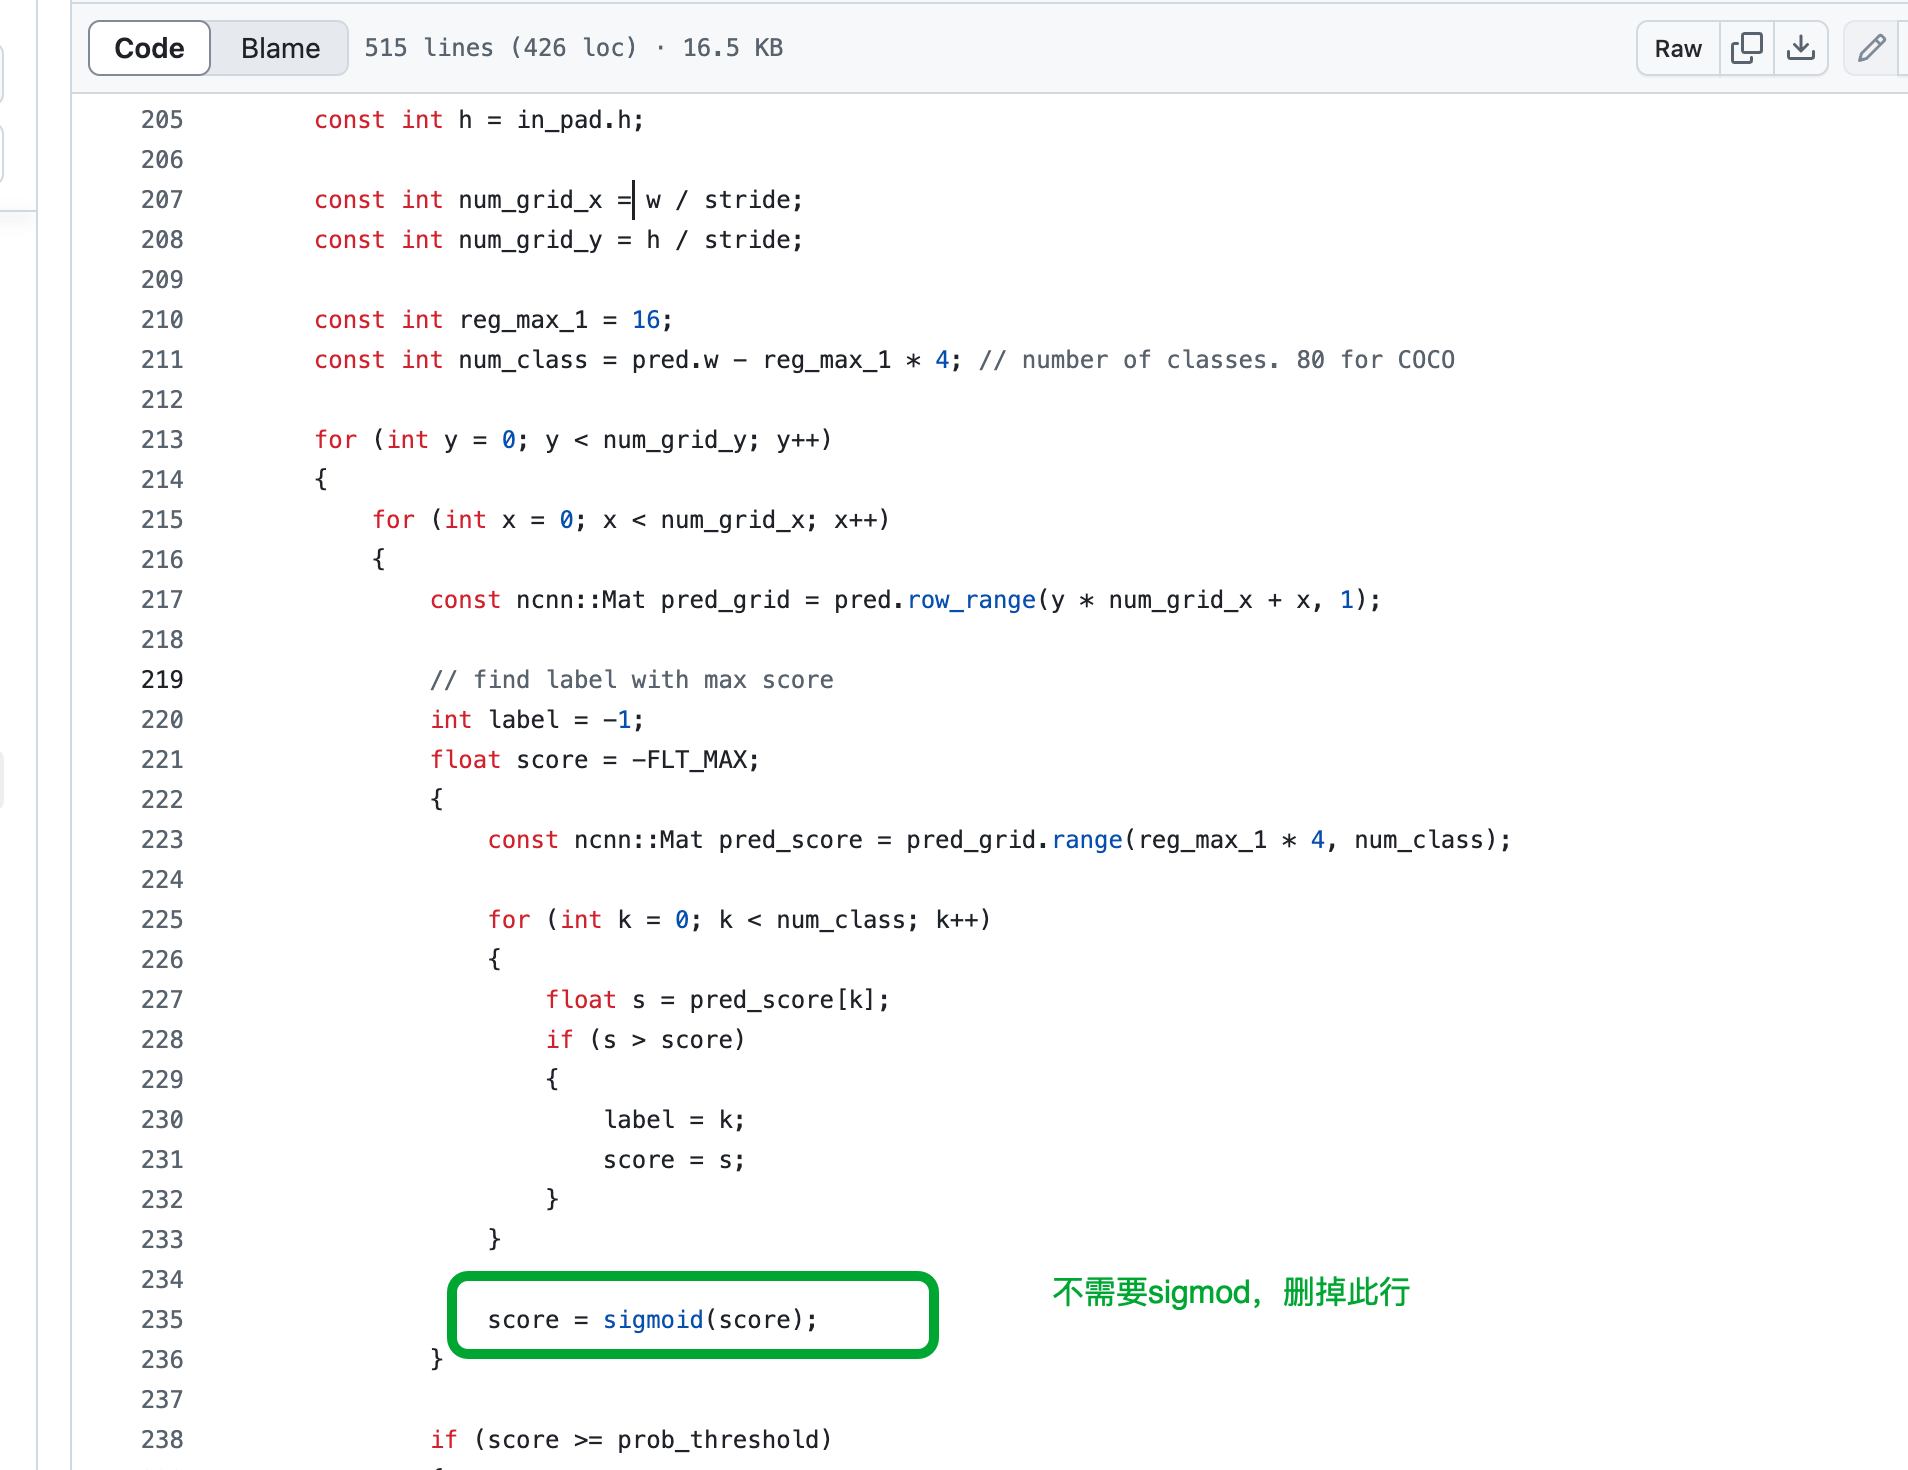Download this raw file

(x=1801, y=47)
